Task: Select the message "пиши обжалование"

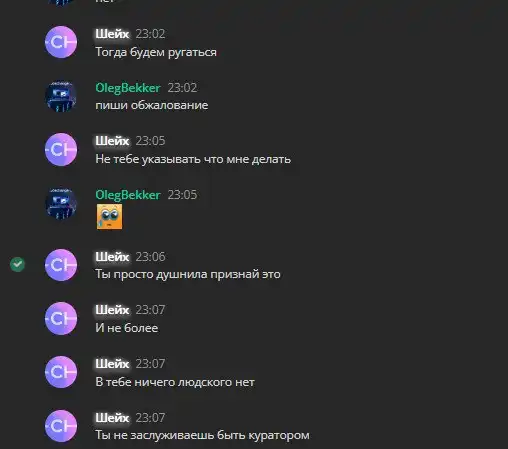Action: click(x=152, y=105)
